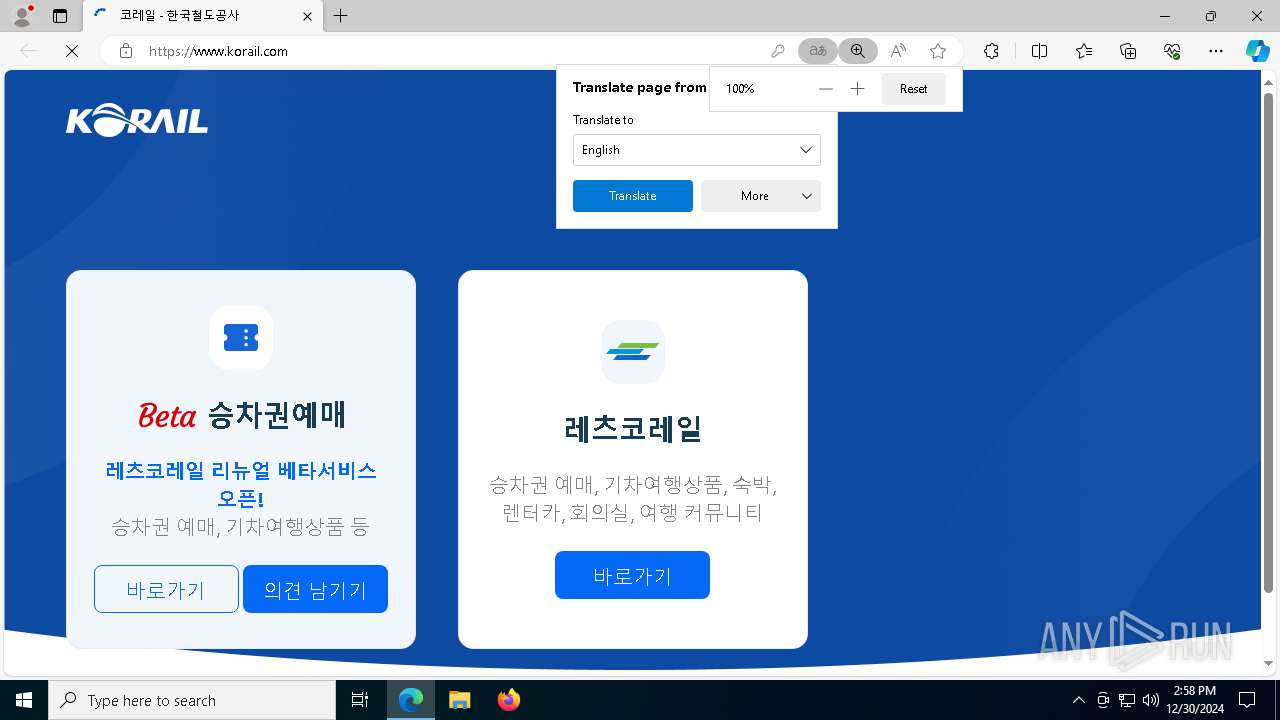Click the zoom magnifier icon
The image size is (1280, 720).
pos(858,51)
